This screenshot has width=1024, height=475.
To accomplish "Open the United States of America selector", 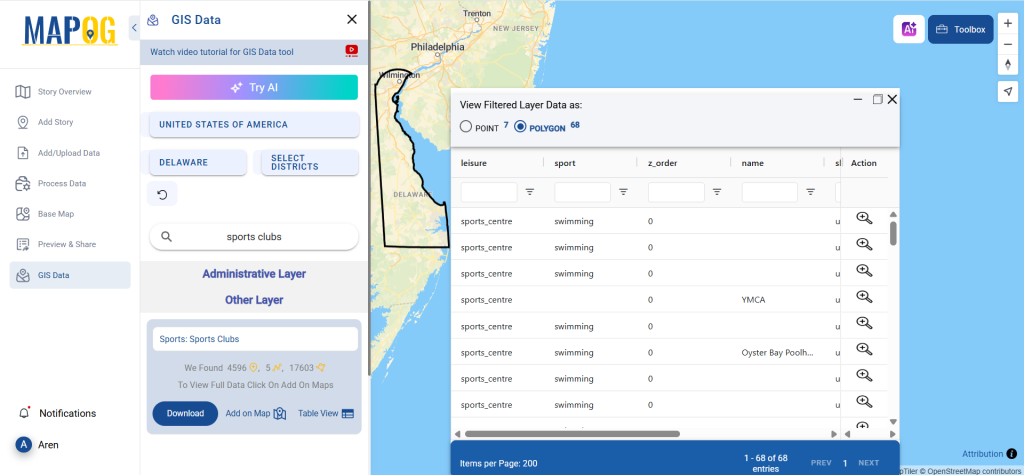I will click(x=254, y=125).
